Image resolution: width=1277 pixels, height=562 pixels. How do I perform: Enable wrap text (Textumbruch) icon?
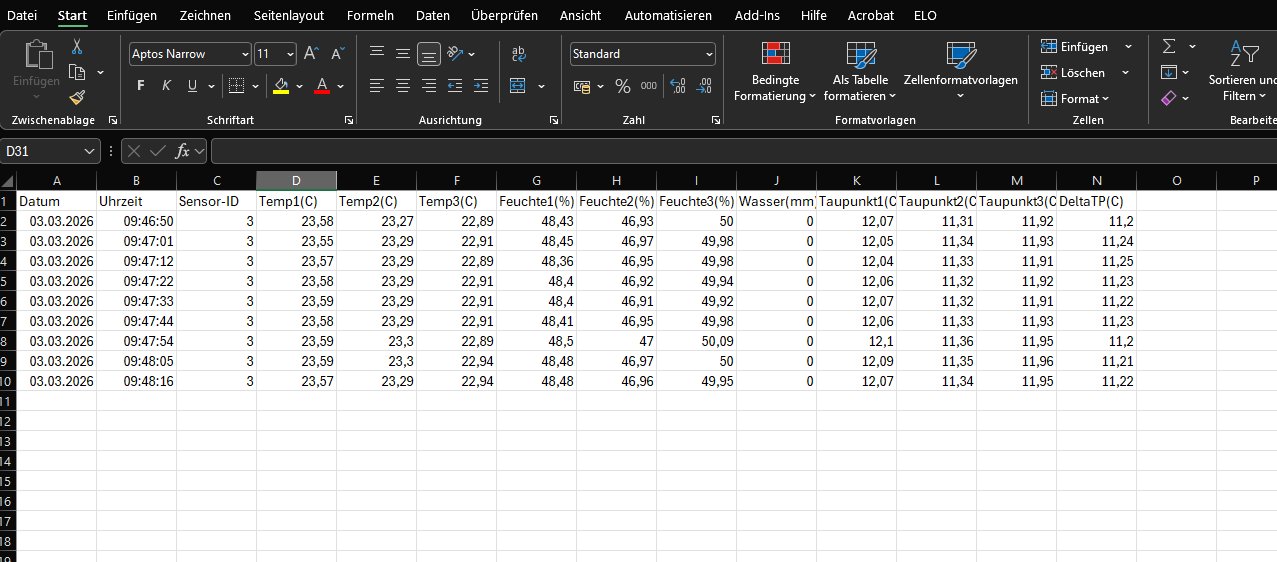pos(518,54)
